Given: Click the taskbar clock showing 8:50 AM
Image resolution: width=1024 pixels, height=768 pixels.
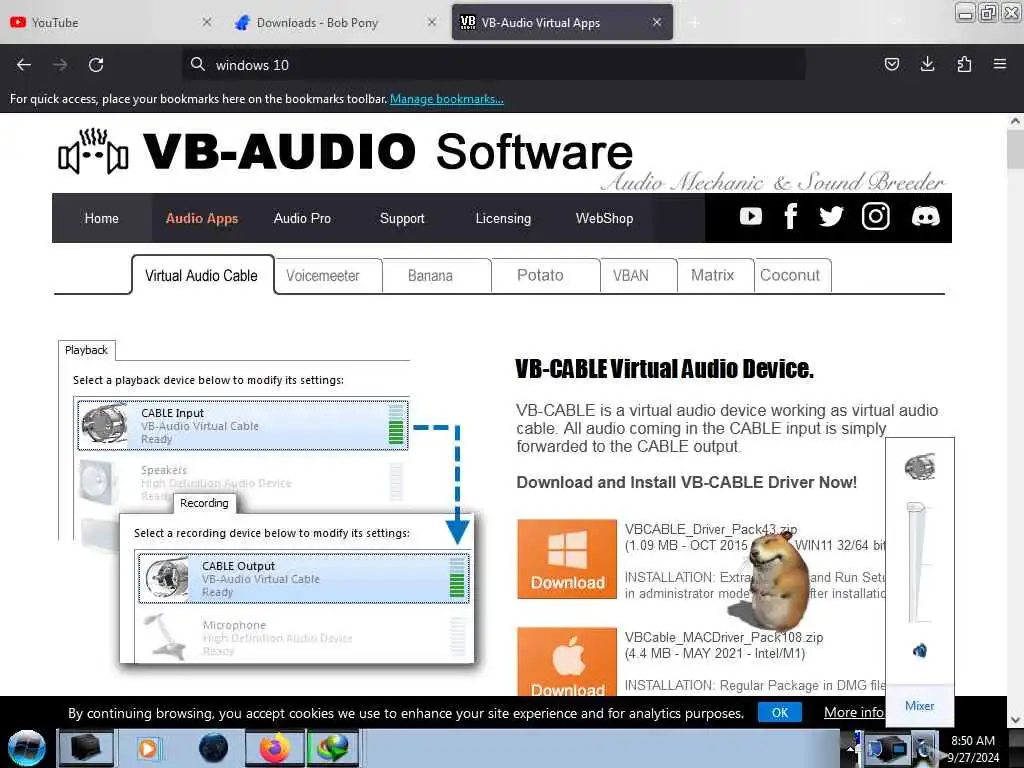Looking at the screenshot, I should (x=973, y=748).
